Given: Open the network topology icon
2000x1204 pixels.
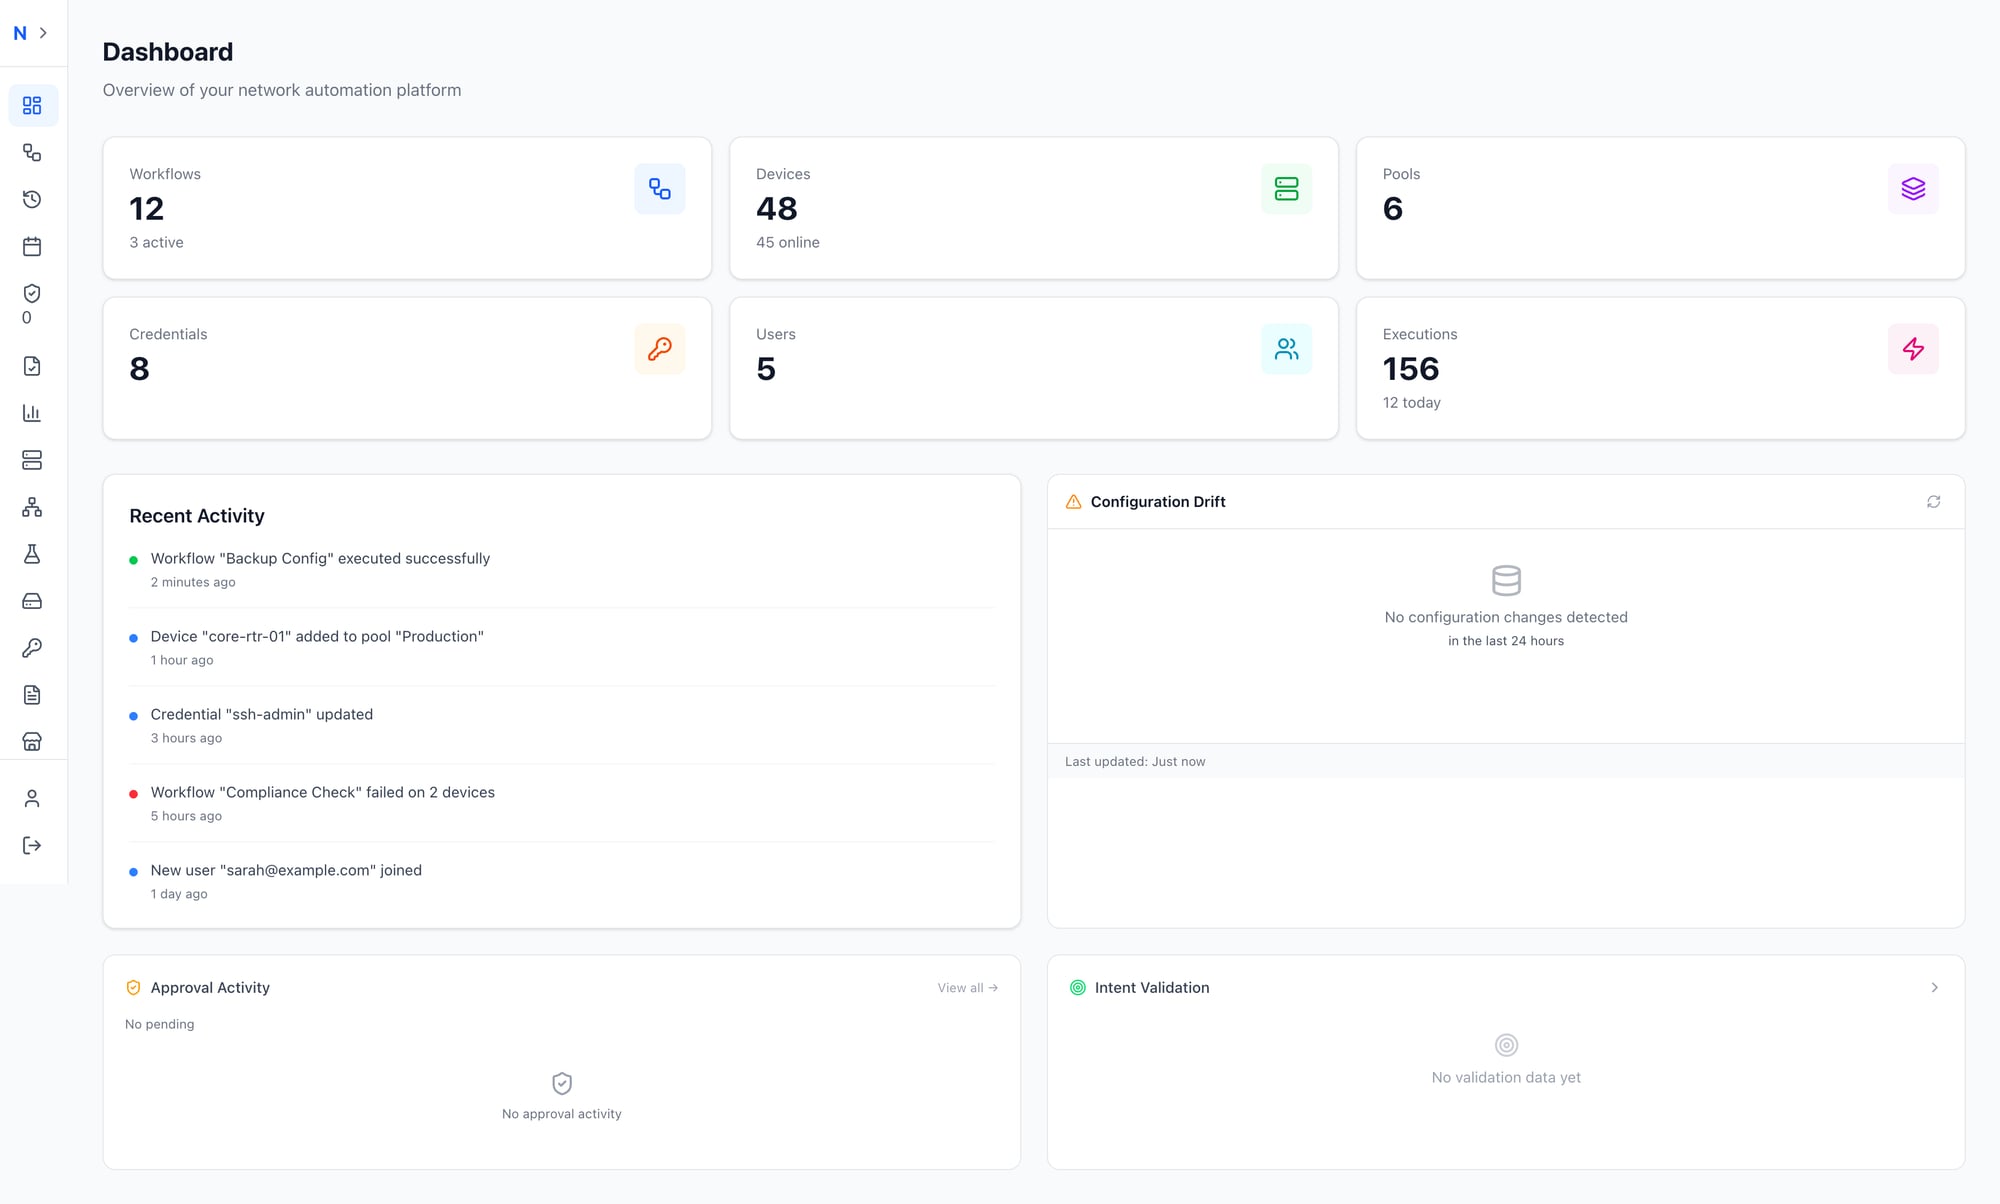Looking at the screenshot, I should tap(32, 507).
